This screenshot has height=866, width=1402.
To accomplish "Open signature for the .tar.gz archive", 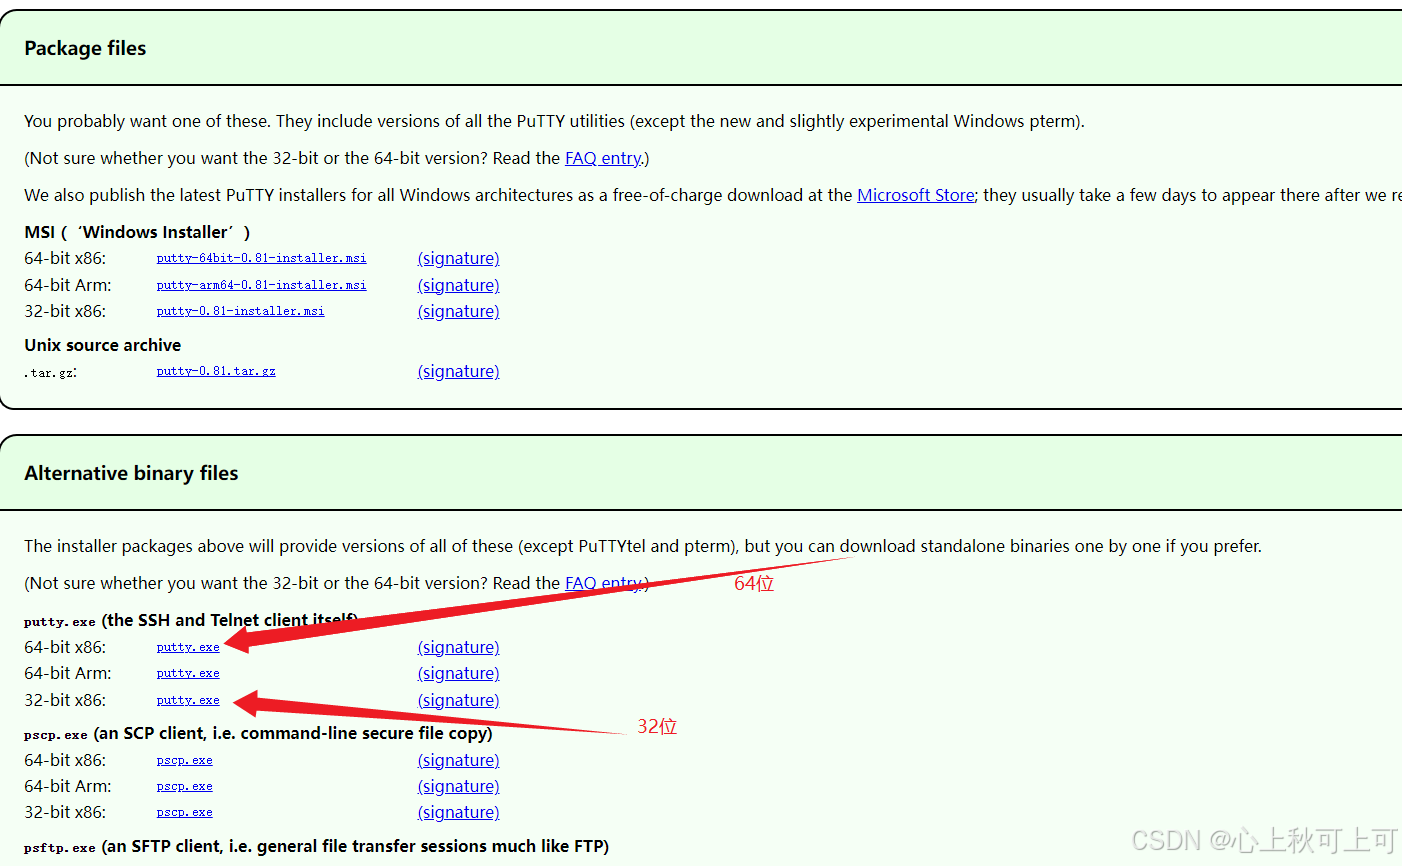I will coord(458,371).
